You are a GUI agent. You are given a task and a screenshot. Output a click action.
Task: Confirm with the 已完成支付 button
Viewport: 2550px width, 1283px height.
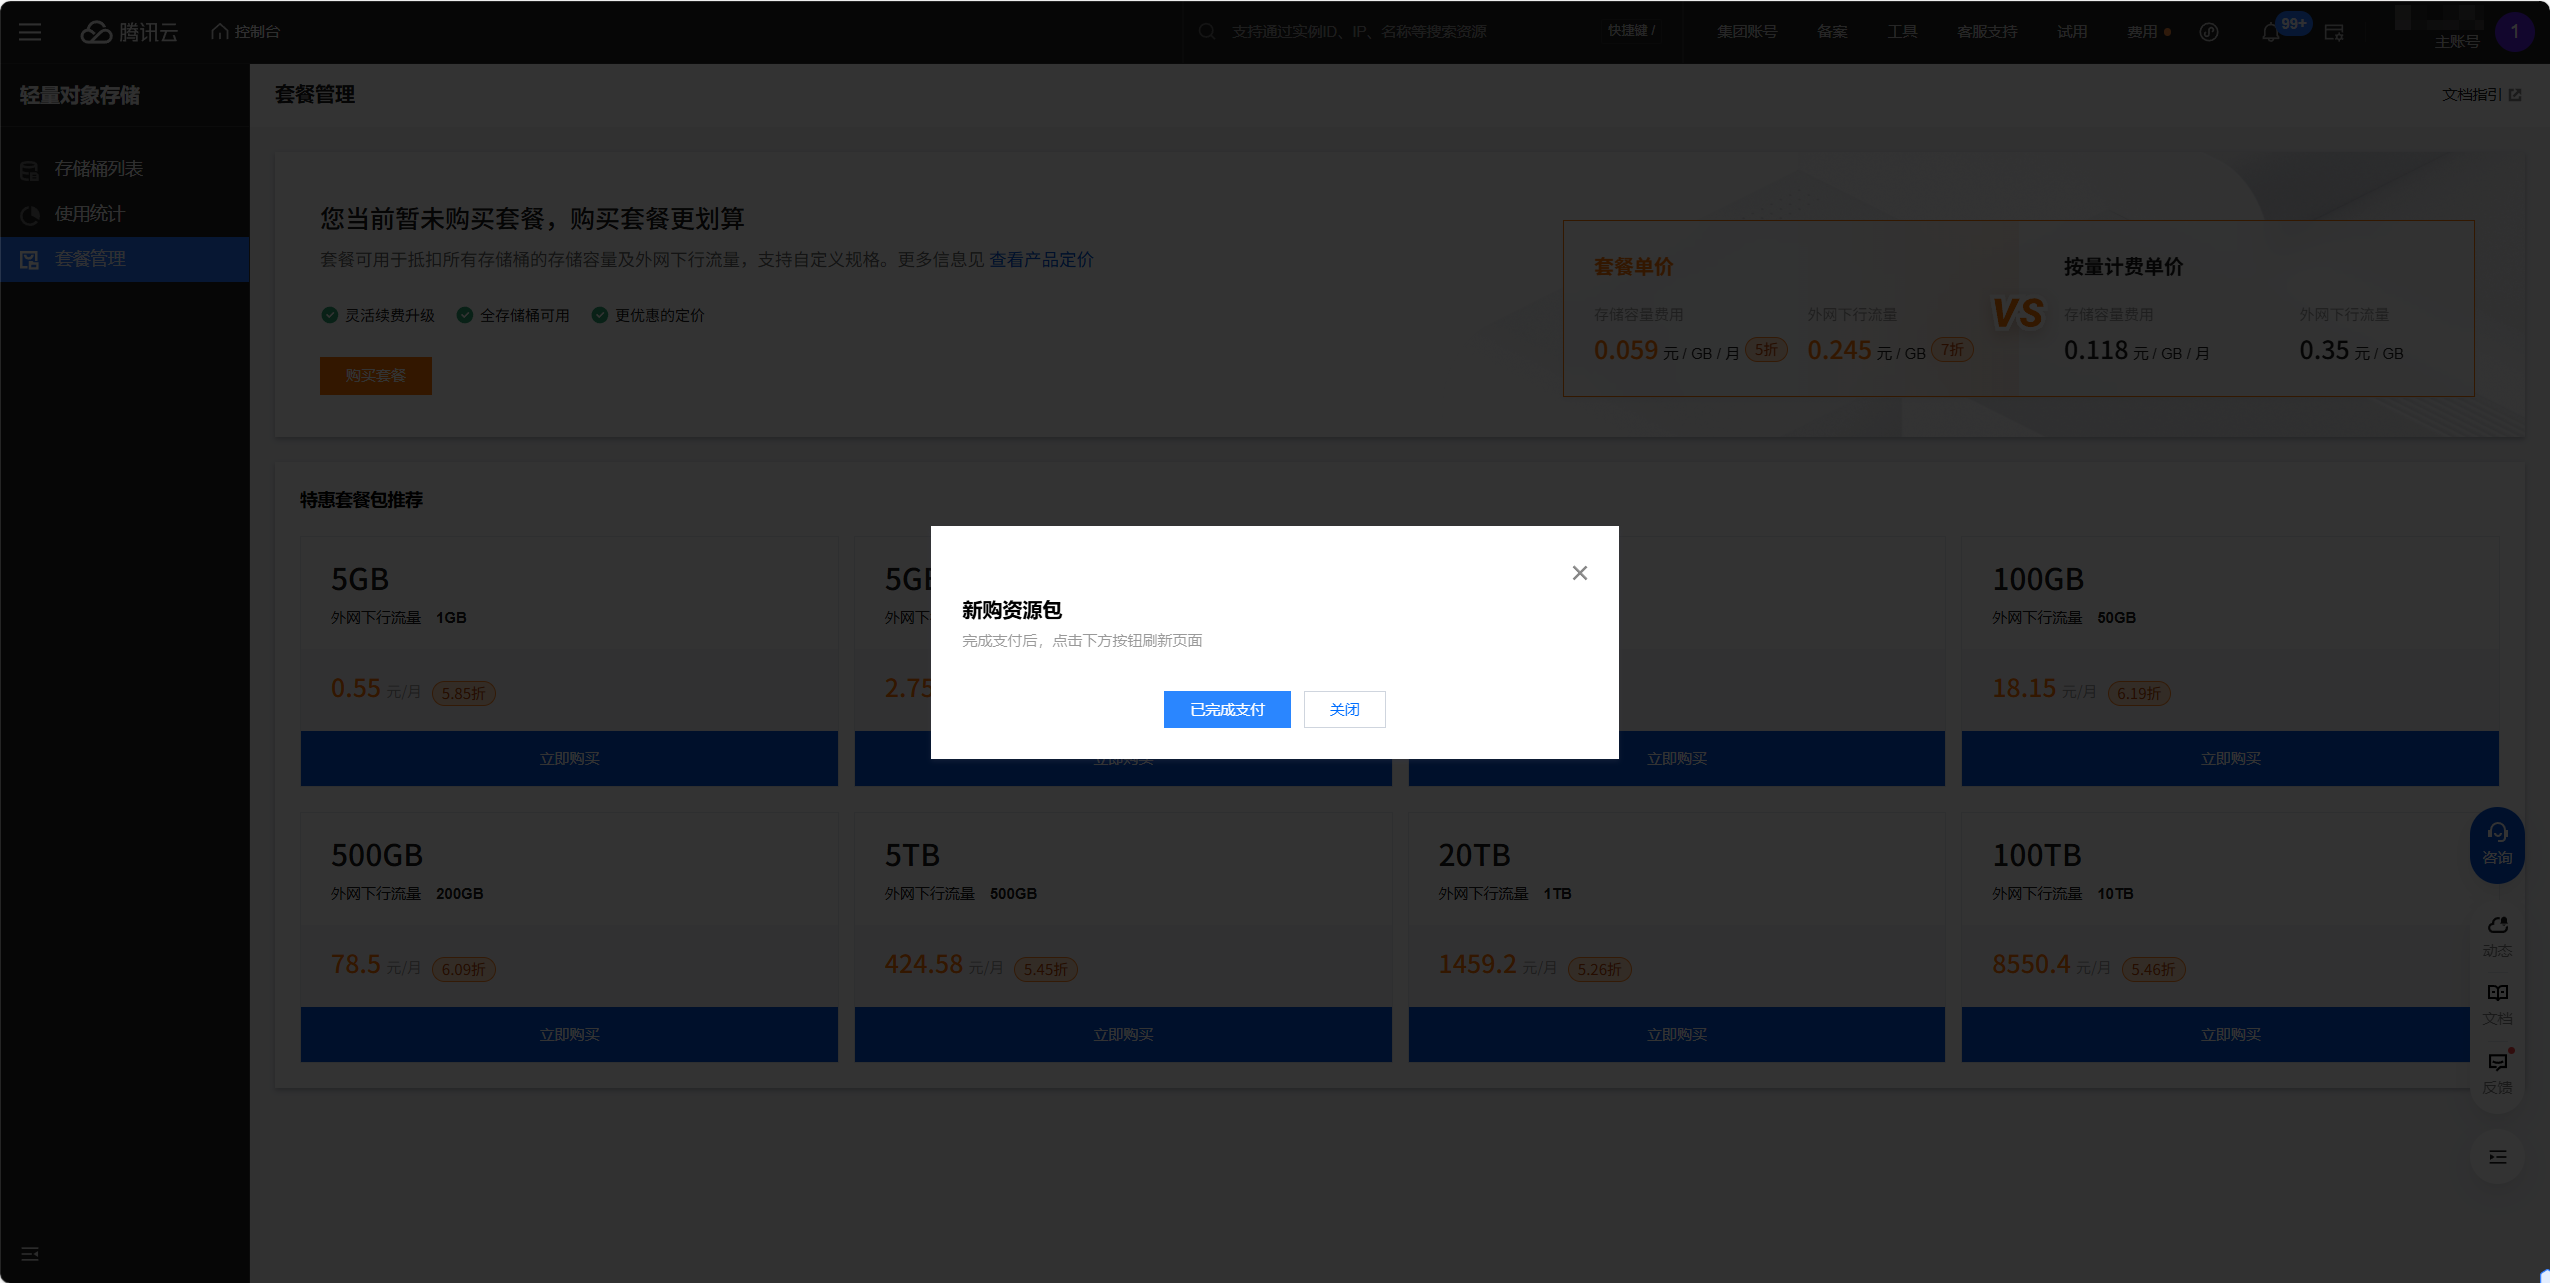pos(1227,709)
